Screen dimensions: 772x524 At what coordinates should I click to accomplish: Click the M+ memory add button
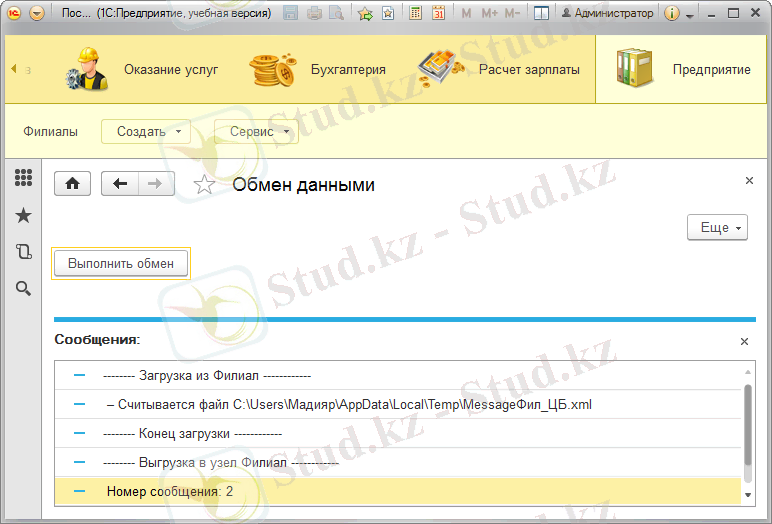(x=489, y=13)
